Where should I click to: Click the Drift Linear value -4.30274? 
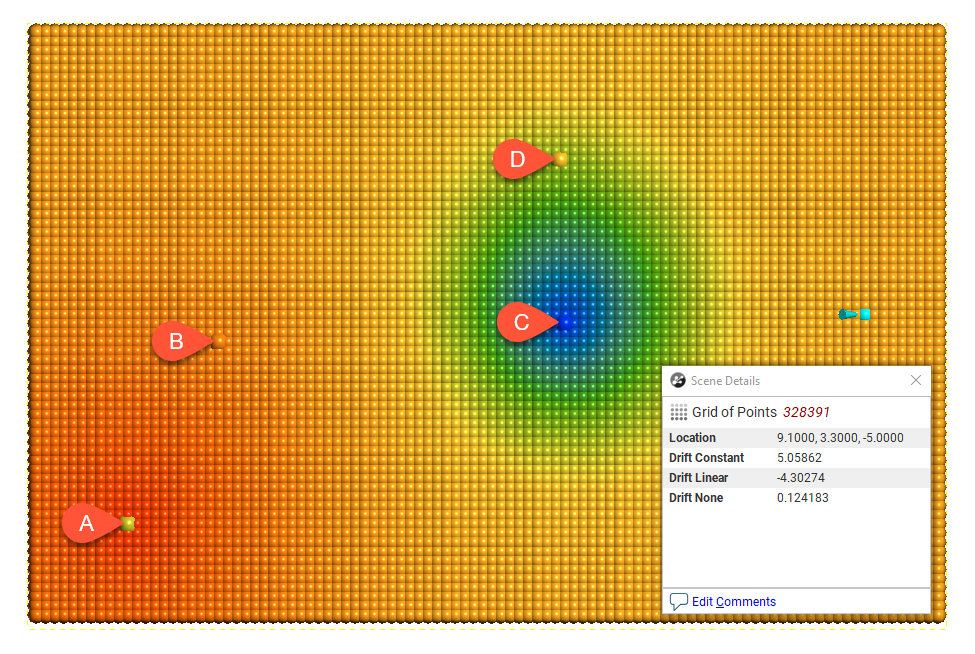(x=801, y=477)
